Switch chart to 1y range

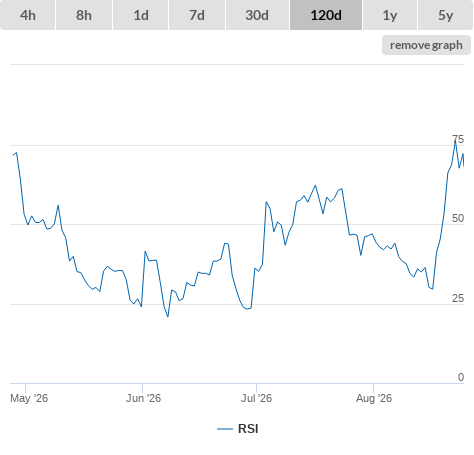[x=390, y=15]
